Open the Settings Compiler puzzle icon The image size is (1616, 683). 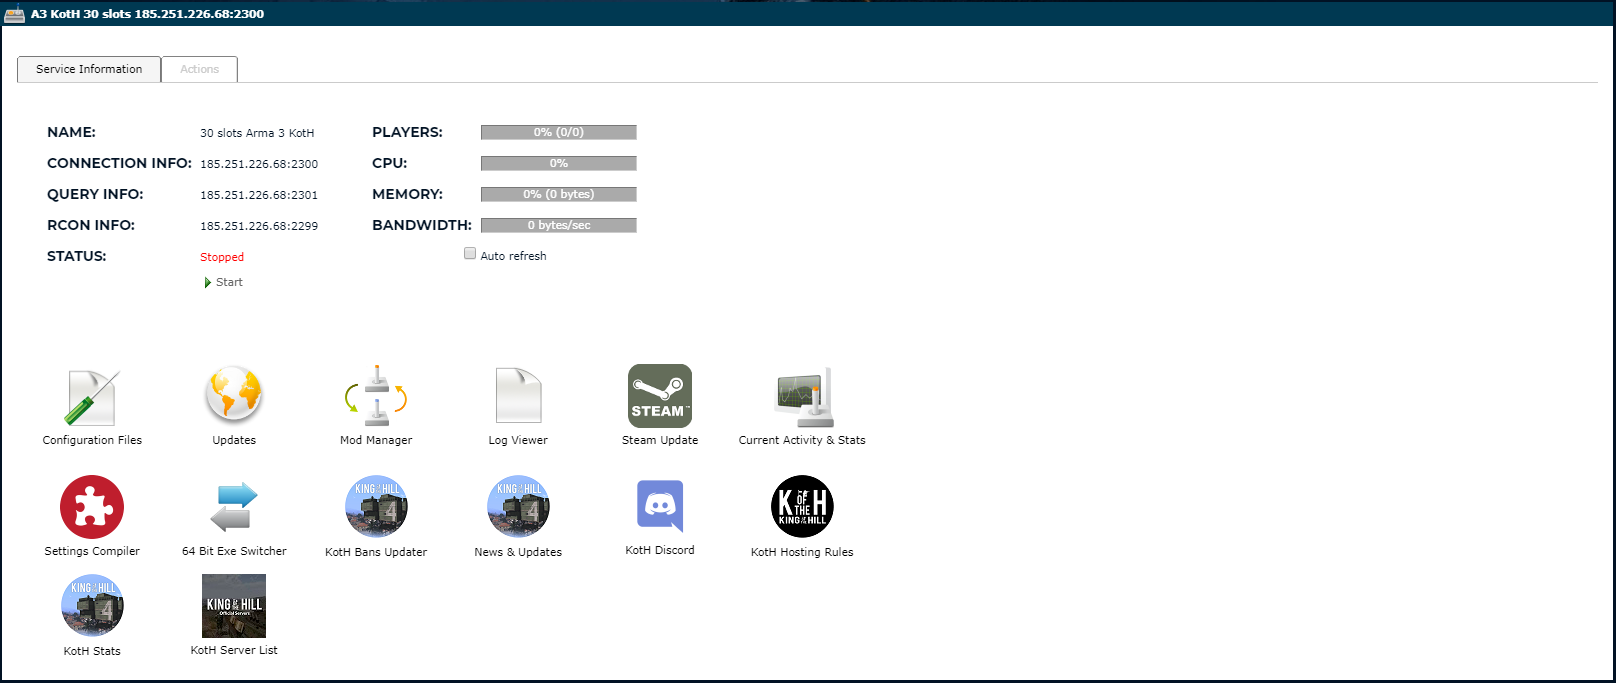click(92, 507)
